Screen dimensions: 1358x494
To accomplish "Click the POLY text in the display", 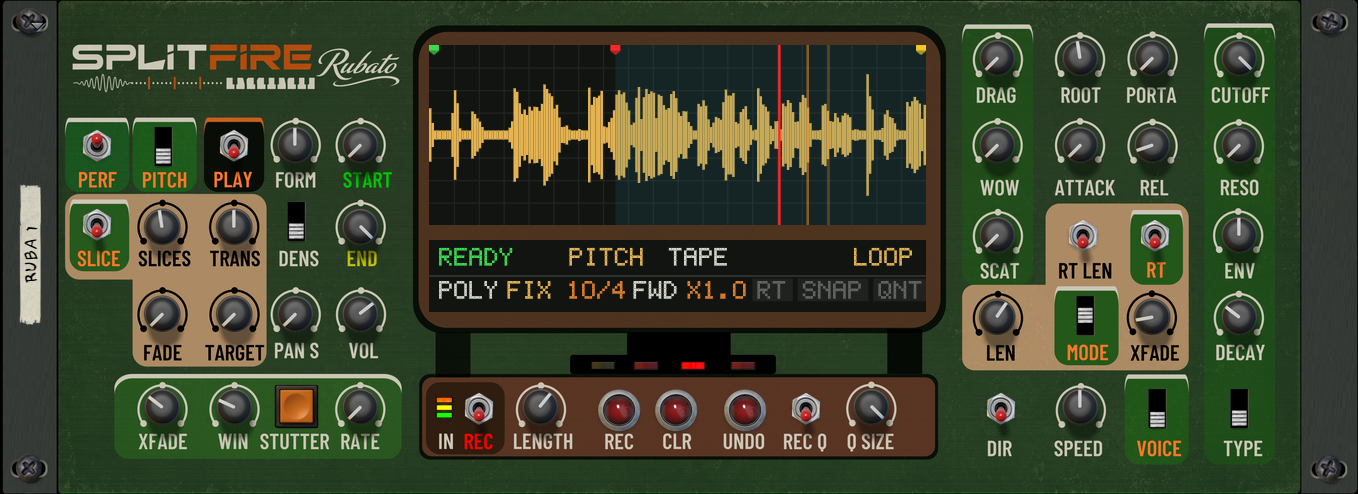I will (x=468, y=291).
